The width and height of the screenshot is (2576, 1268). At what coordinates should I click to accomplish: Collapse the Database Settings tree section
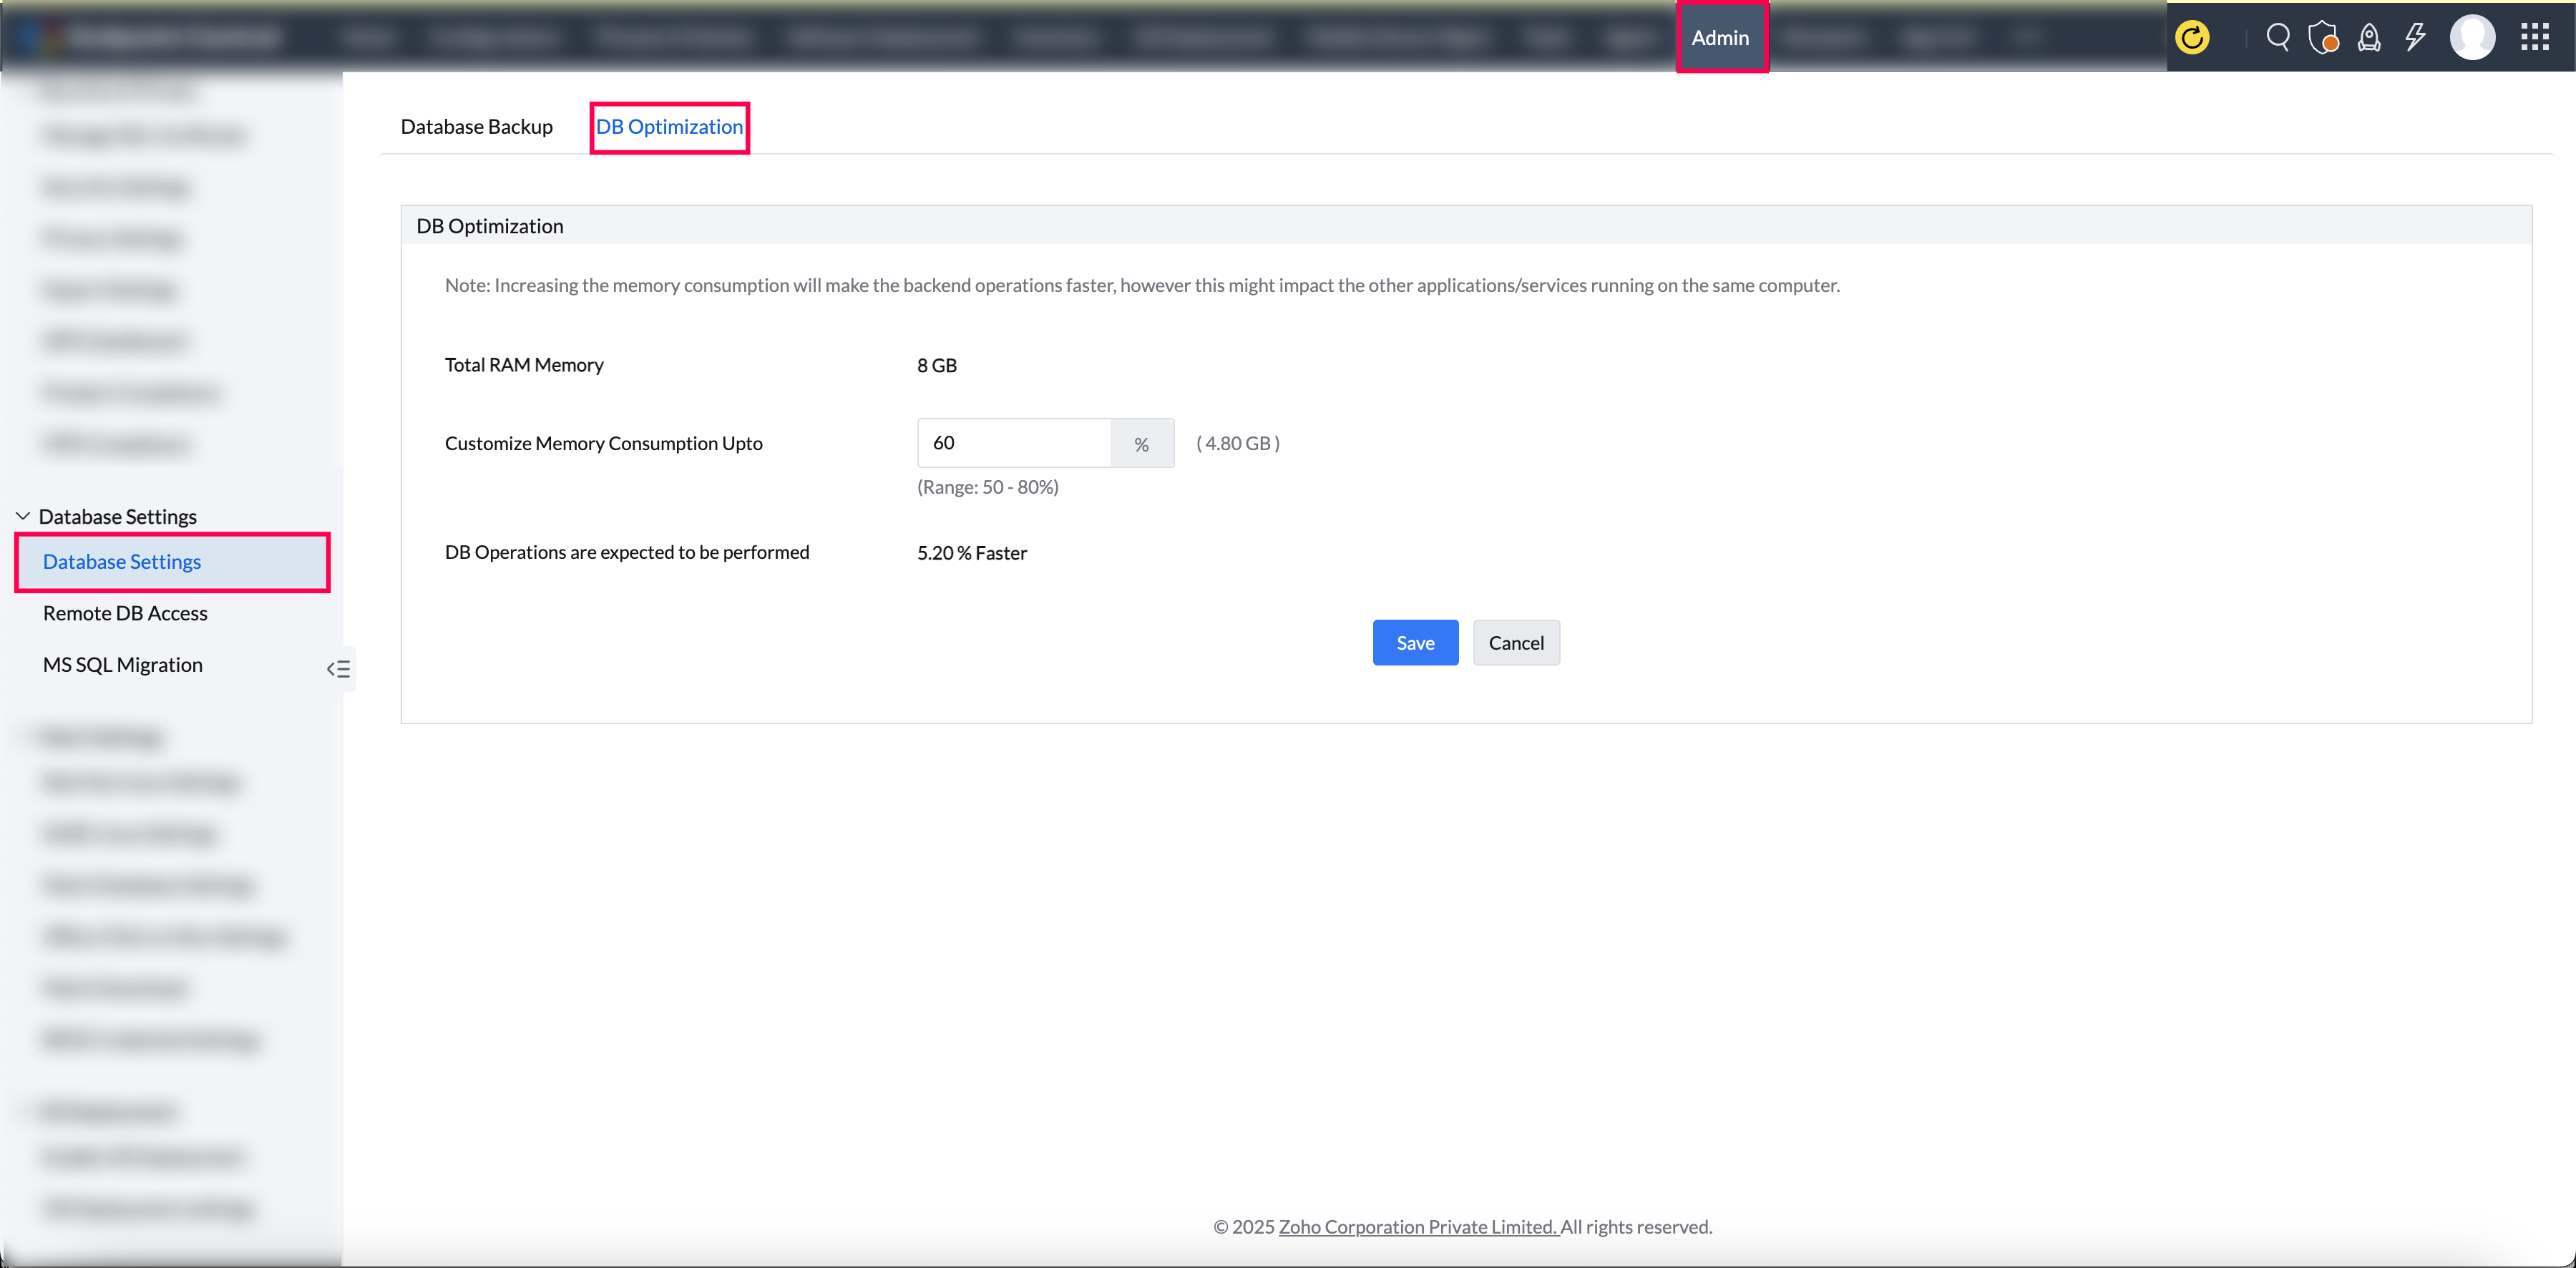23,516
